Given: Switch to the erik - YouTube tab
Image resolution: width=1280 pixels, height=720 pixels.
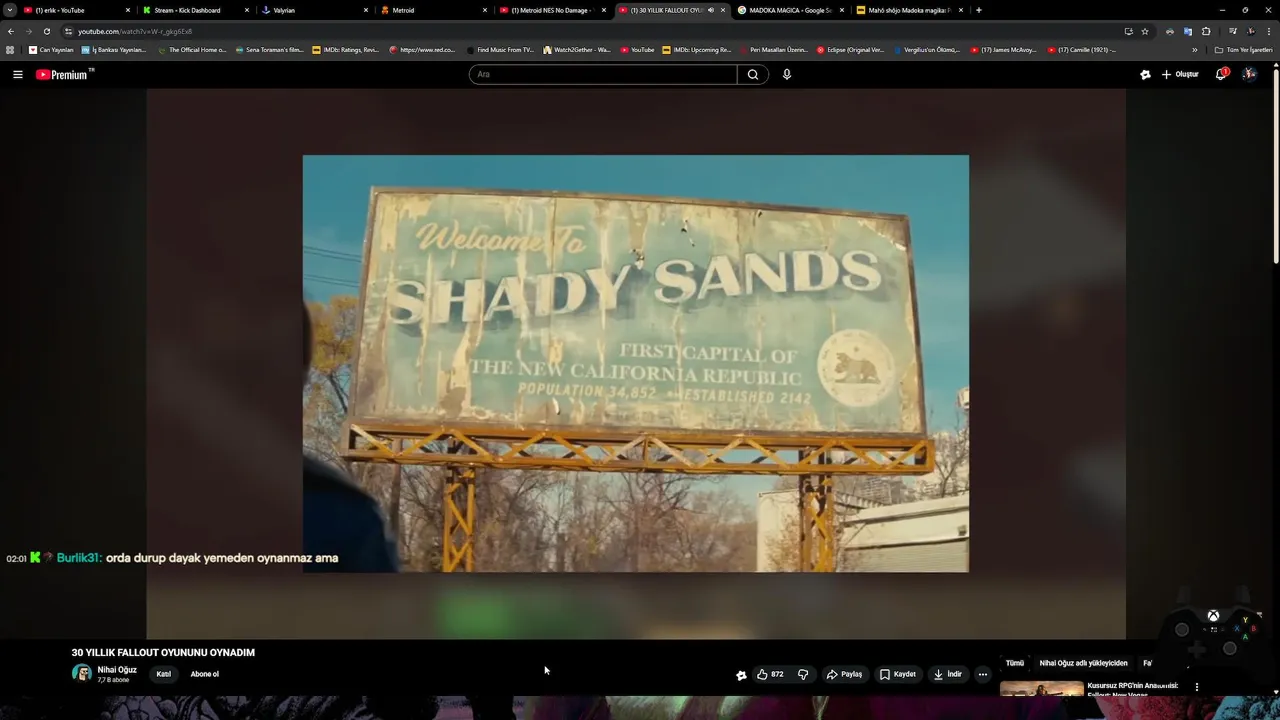Looking at the screenshot, I should pyautogui.click(x=75, y=10).
